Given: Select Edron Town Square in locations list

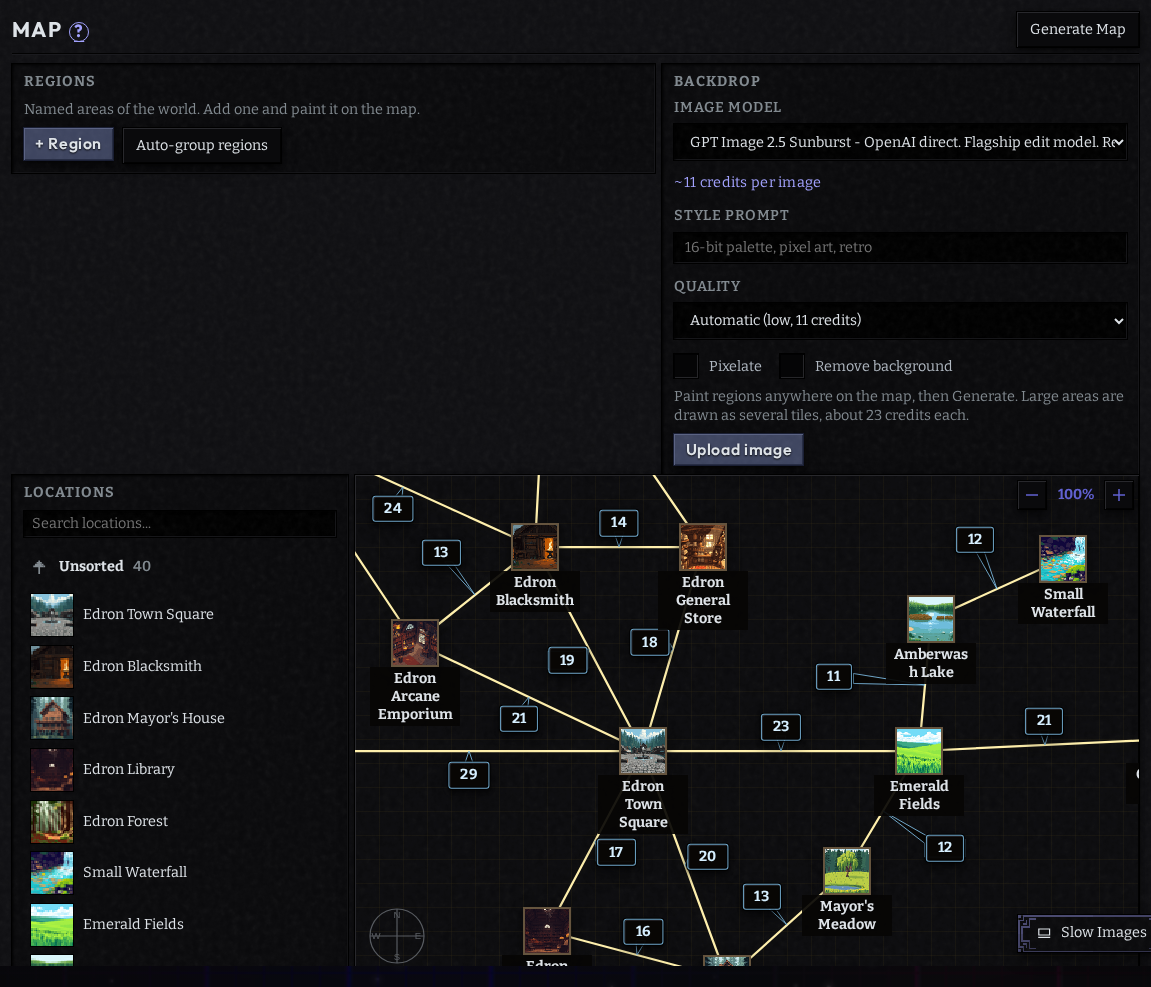Looking at the screenshot, I should pyautogui.click(x=180, y=614).
